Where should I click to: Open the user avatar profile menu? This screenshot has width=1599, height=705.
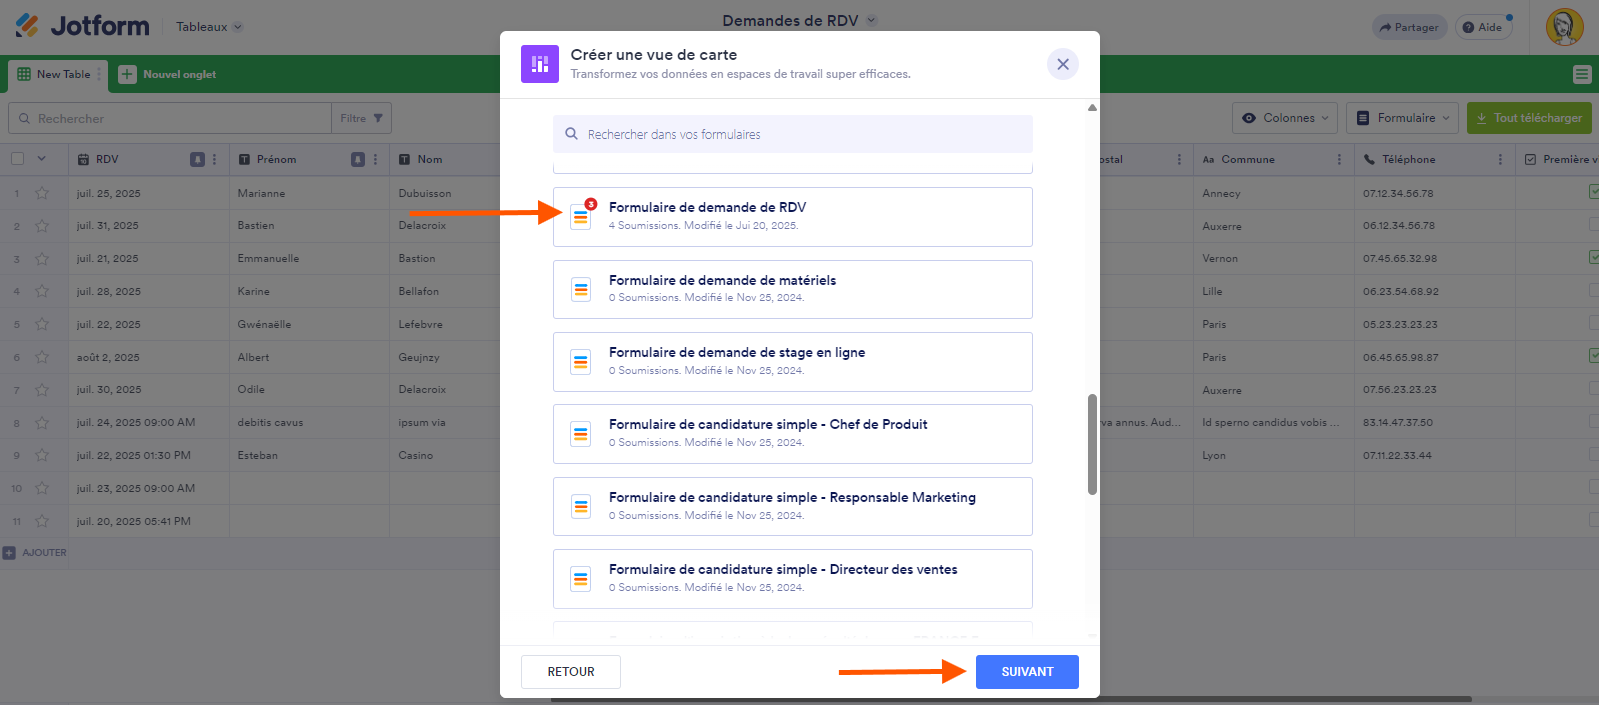point(1564,27)
